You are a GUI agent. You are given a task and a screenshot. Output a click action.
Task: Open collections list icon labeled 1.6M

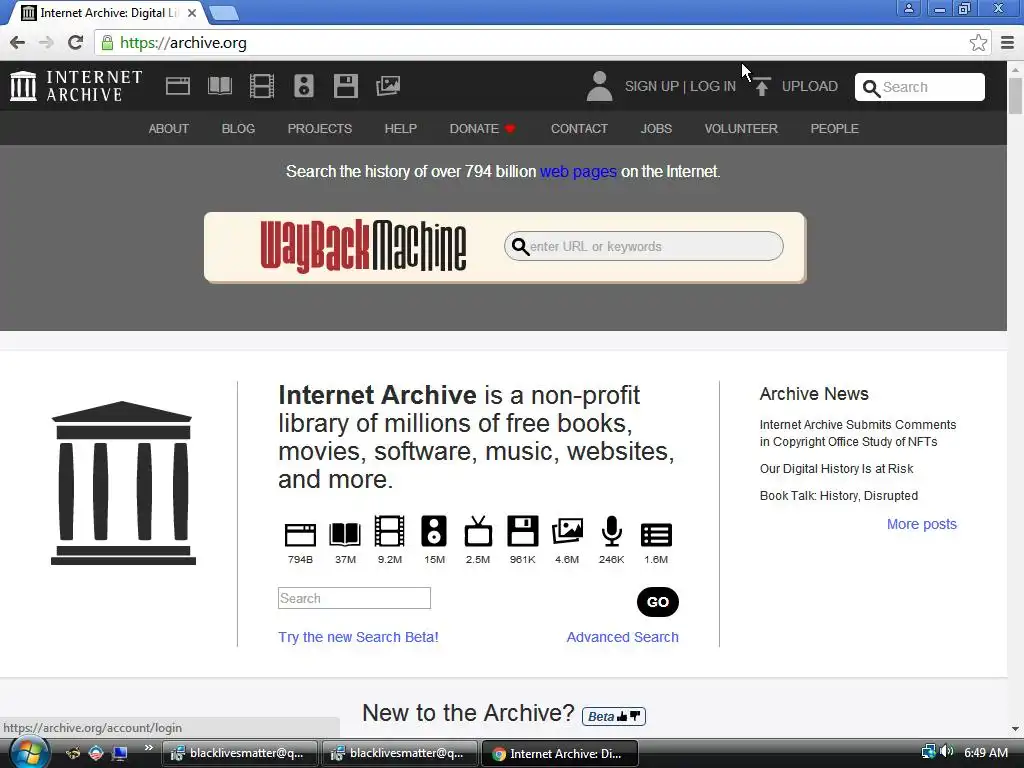pos(656,535)
